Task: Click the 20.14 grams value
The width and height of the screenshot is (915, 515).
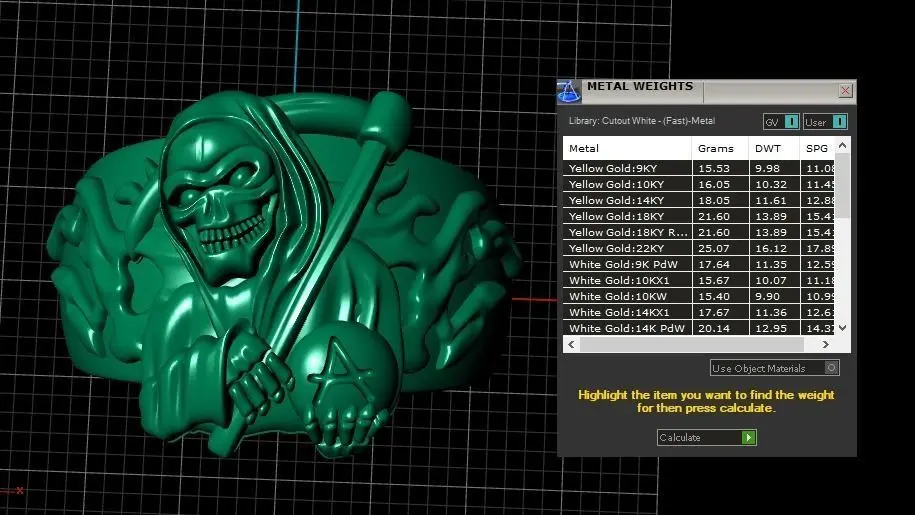Action: pyautogui.click(x=714, y=328)
